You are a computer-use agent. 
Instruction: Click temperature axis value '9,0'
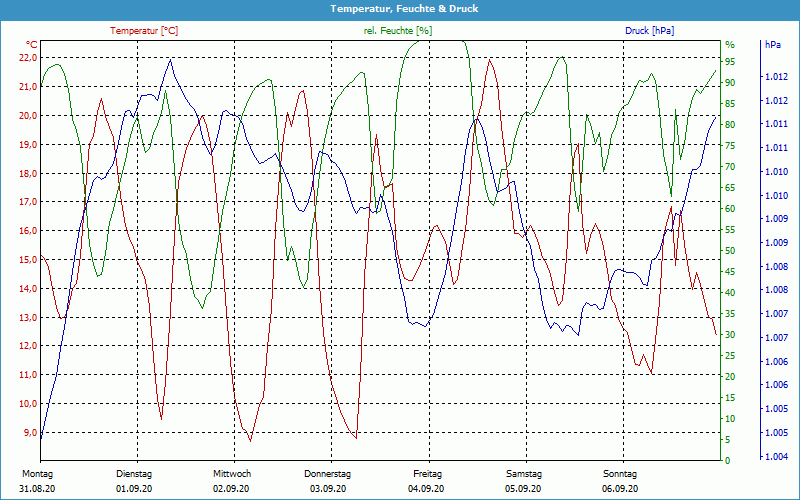click(30, 433)
